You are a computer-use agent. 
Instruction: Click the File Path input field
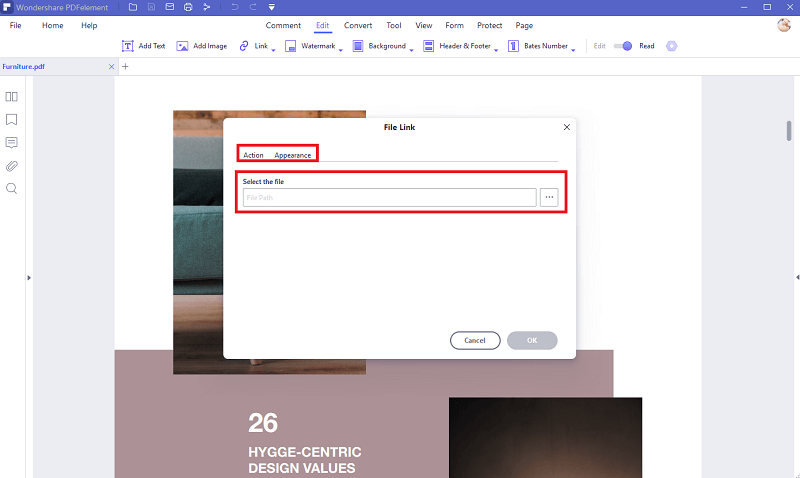389,197
